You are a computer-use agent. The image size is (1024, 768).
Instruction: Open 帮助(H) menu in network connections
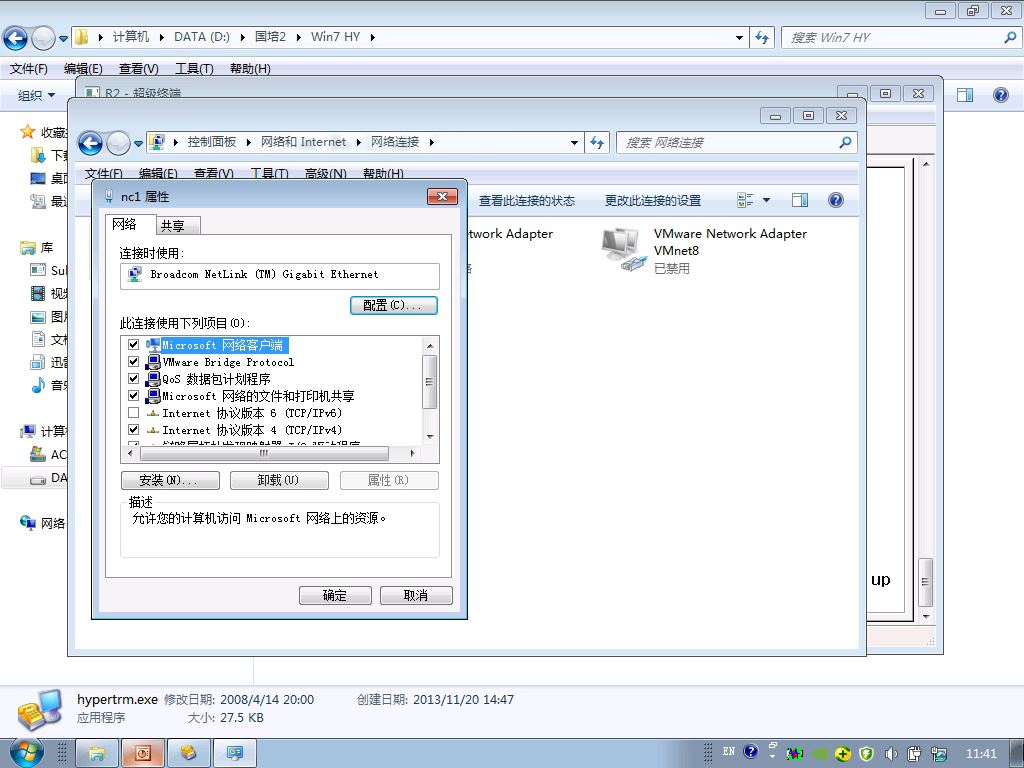(383, 174)
